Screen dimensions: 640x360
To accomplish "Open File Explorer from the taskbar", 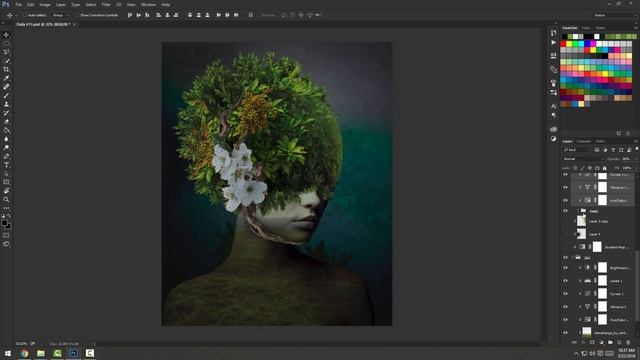I will 41,353.
